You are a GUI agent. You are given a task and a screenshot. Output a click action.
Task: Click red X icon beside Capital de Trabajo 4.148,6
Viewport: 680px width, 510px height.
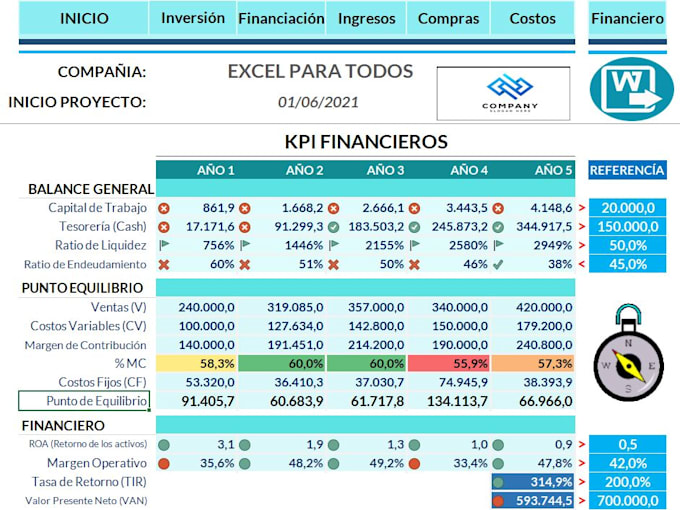click(498, 209)
